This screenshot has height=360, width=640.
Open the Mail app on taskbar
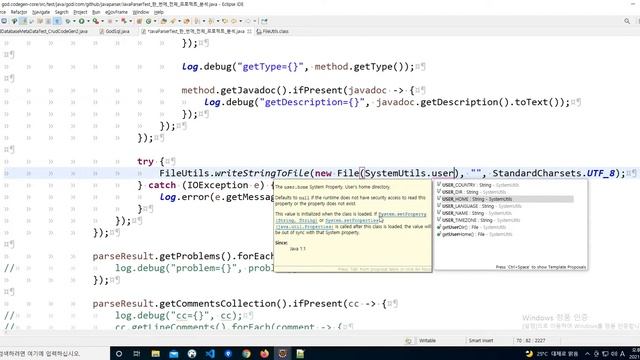[173, 353]
